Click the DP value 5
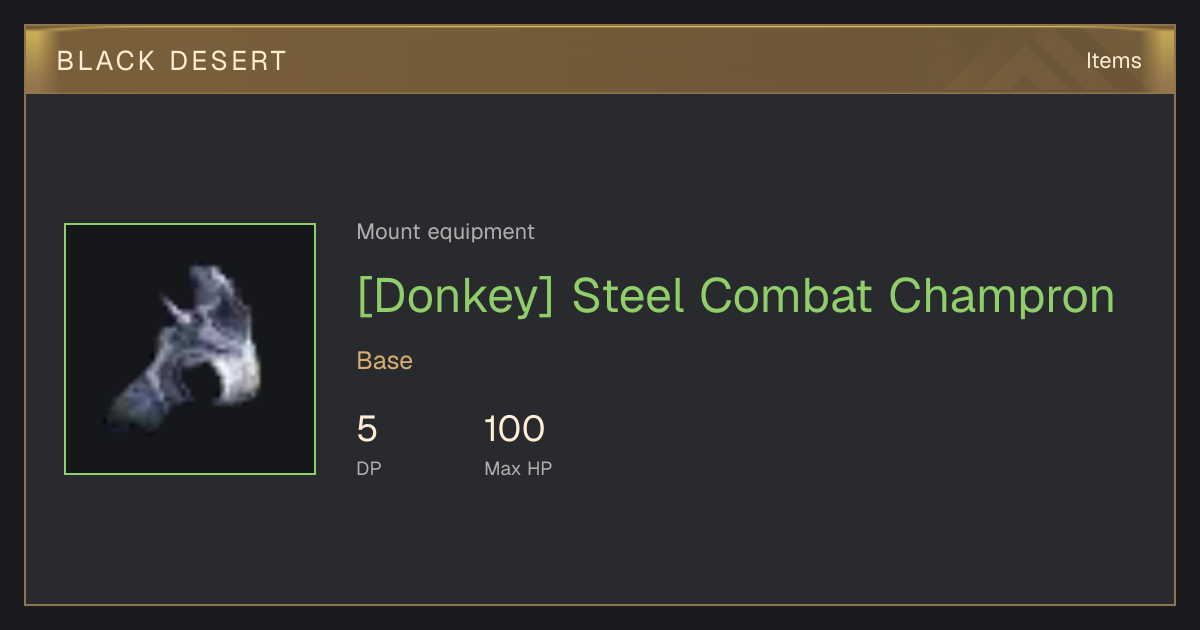 [367, 430]
